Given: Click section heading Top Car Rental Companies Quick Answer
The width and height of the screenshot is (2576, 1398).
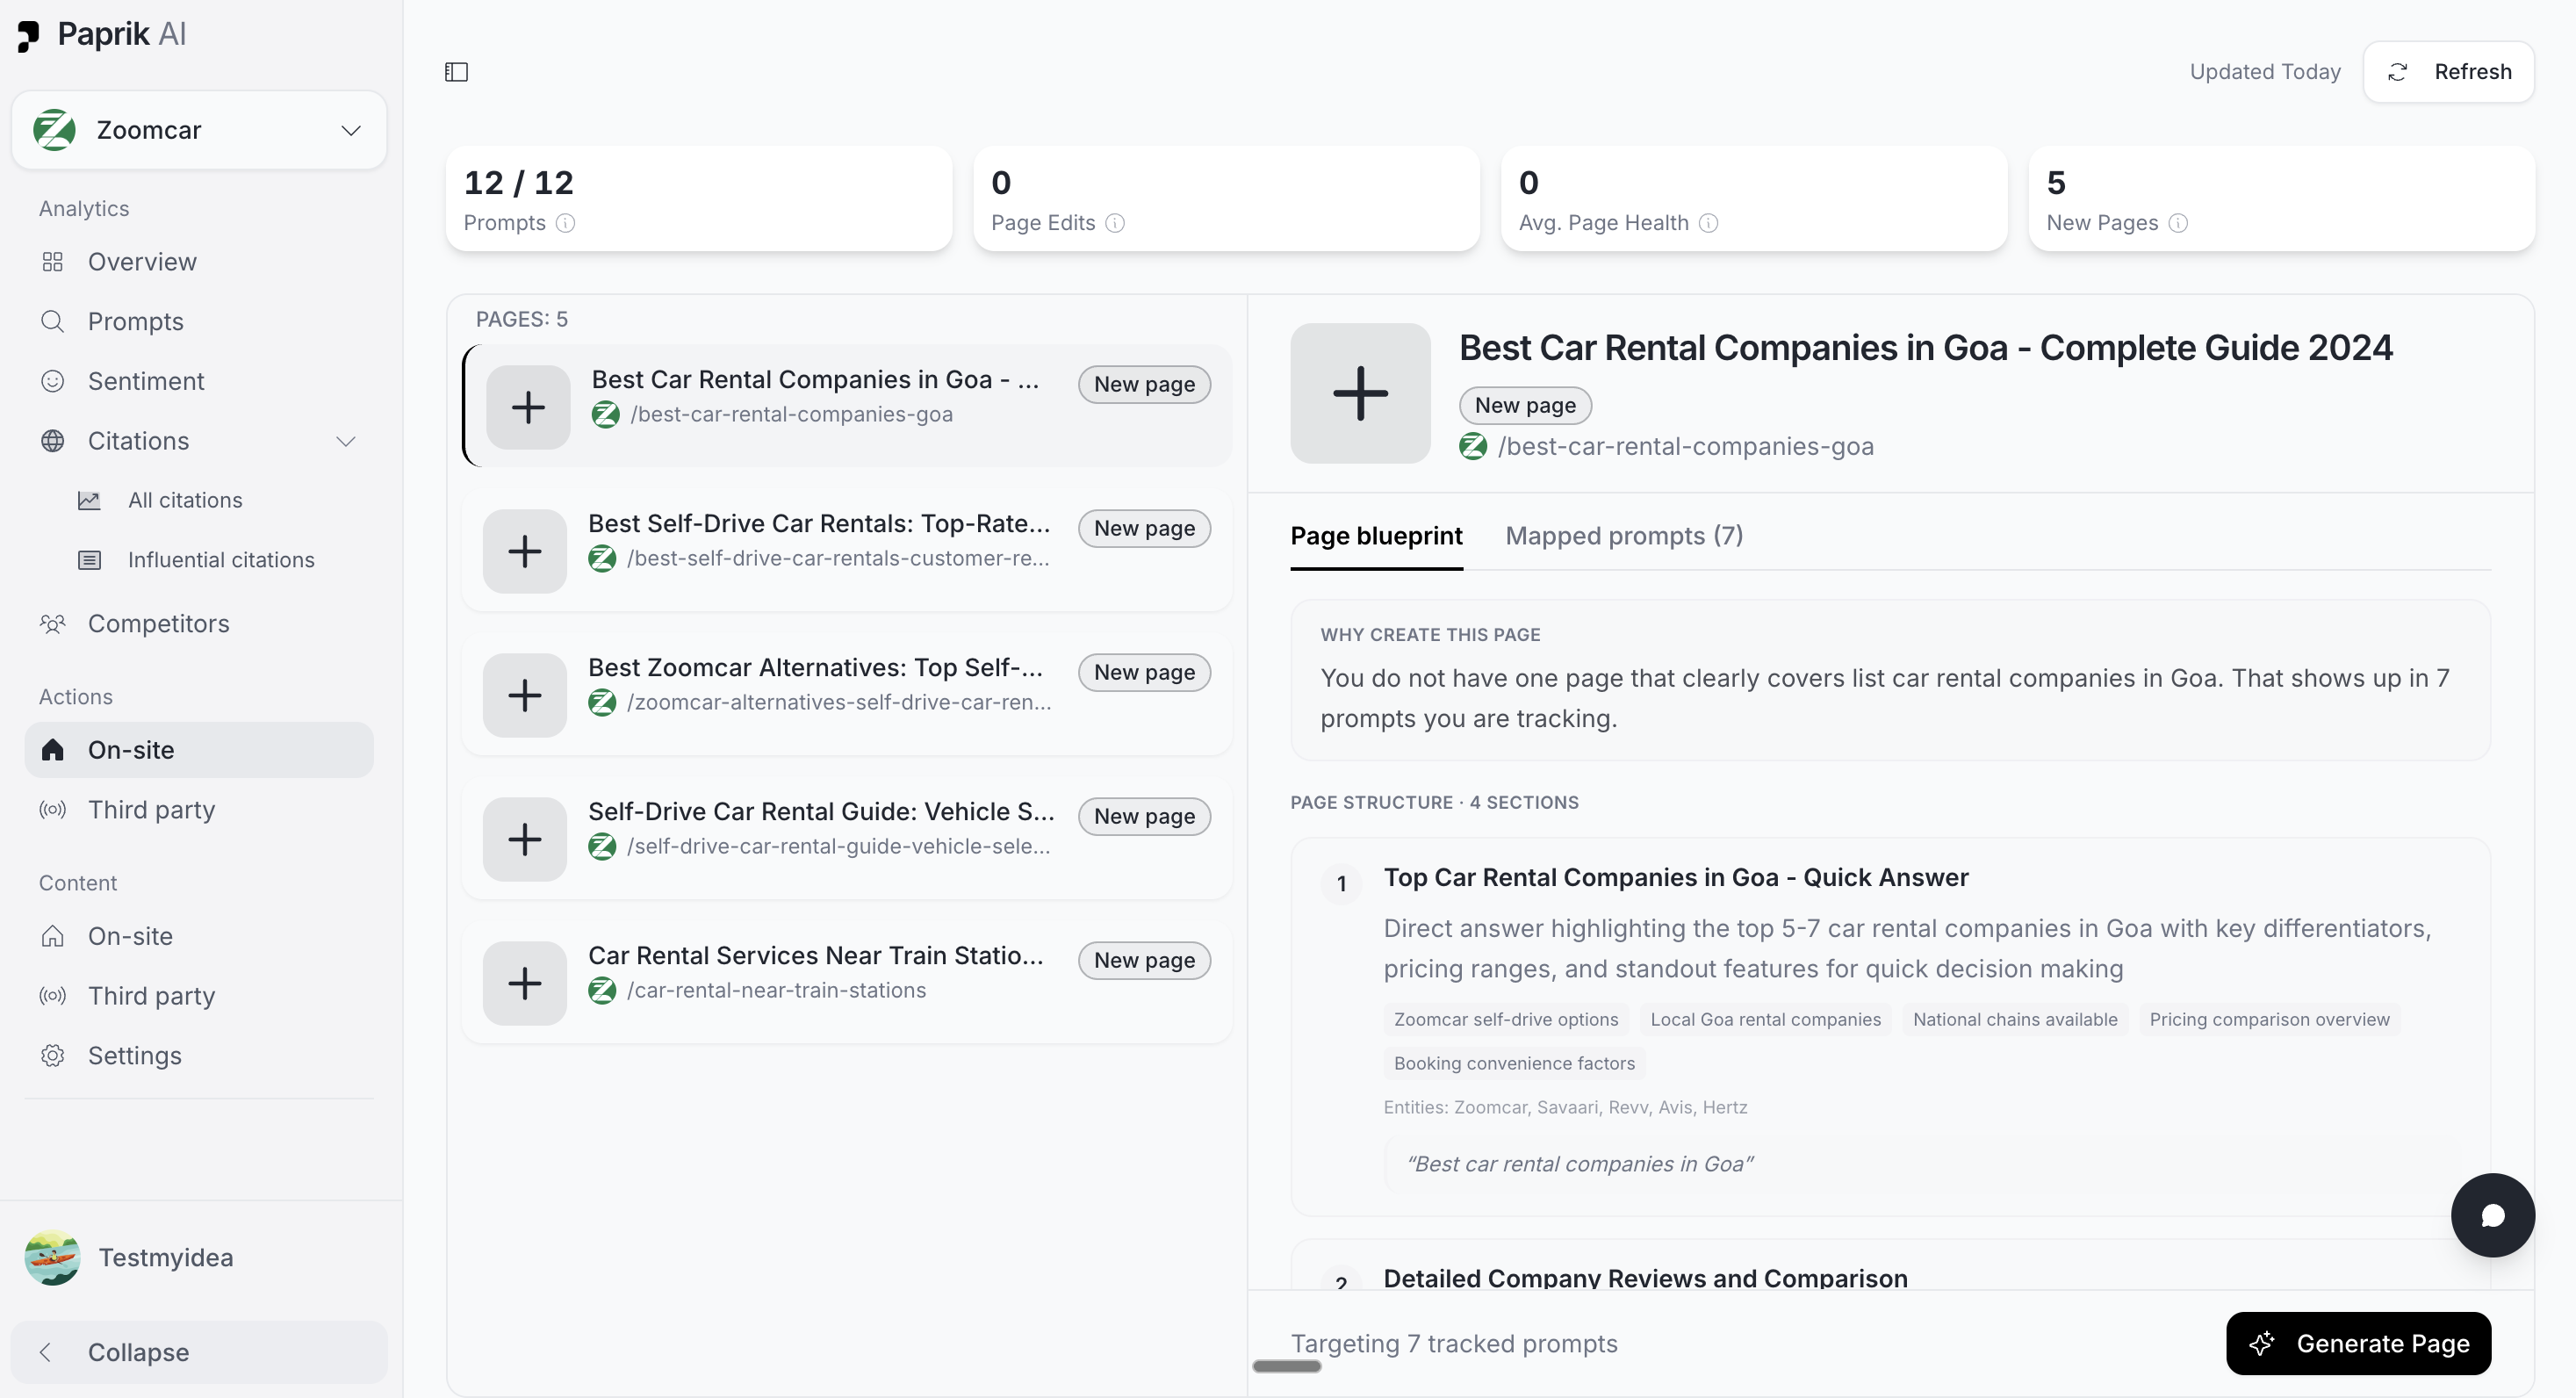Looking at the screenshot, I should click(x=1675, y=878).
